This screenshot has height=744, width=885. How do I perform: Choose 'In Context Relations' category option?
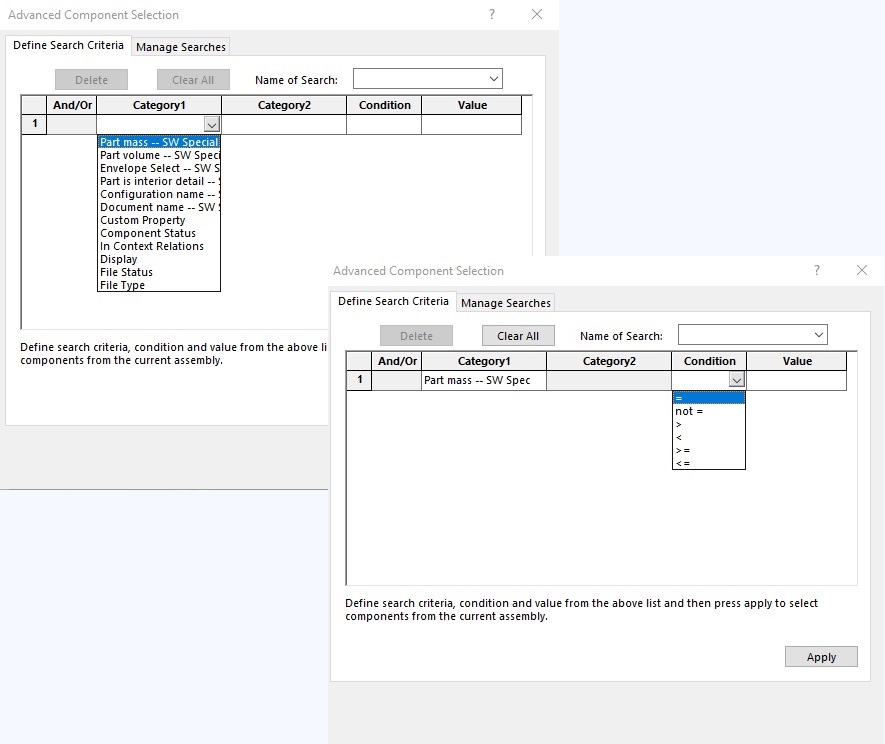[x=152, y=246]
